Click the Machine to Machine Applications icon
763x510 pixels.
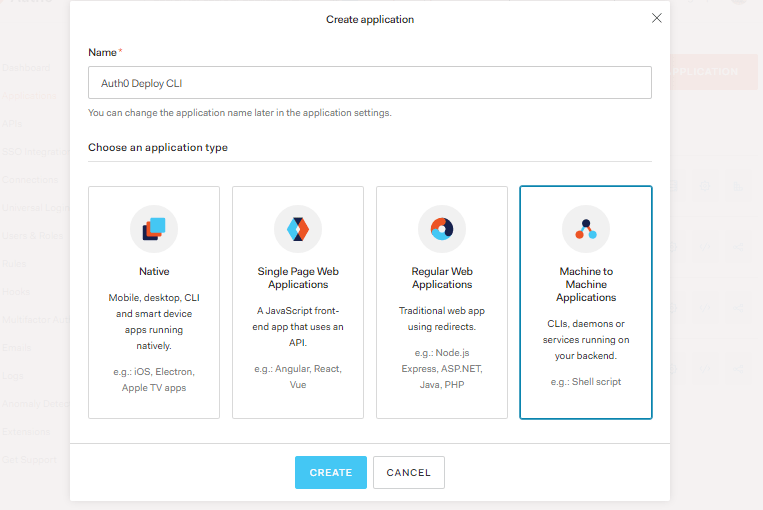point(586,229)
